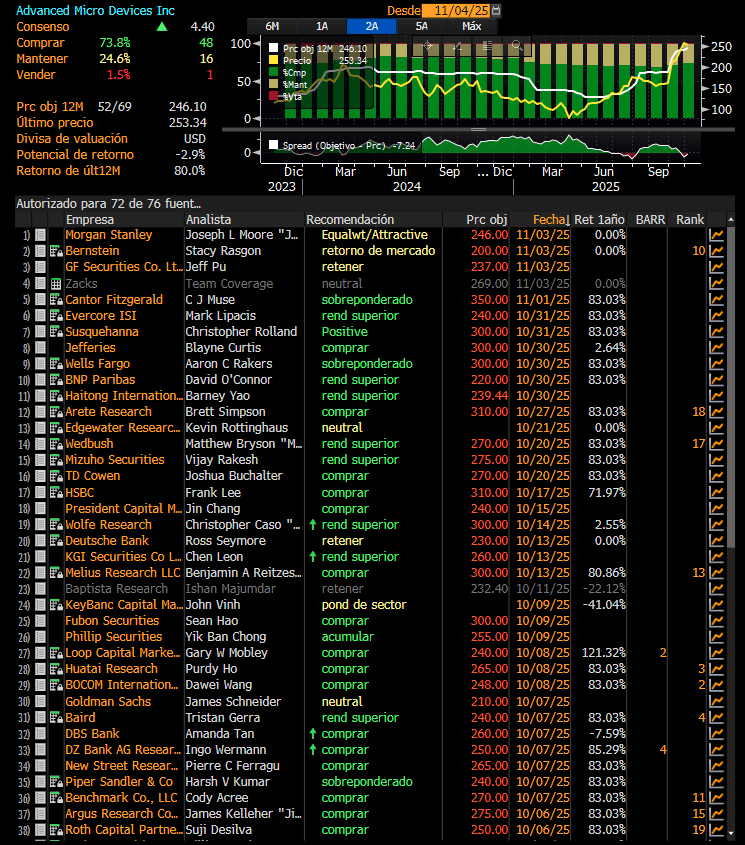Click the magnifier zoom icon on the chart
745x845 pixels.
tap(516, 46)
